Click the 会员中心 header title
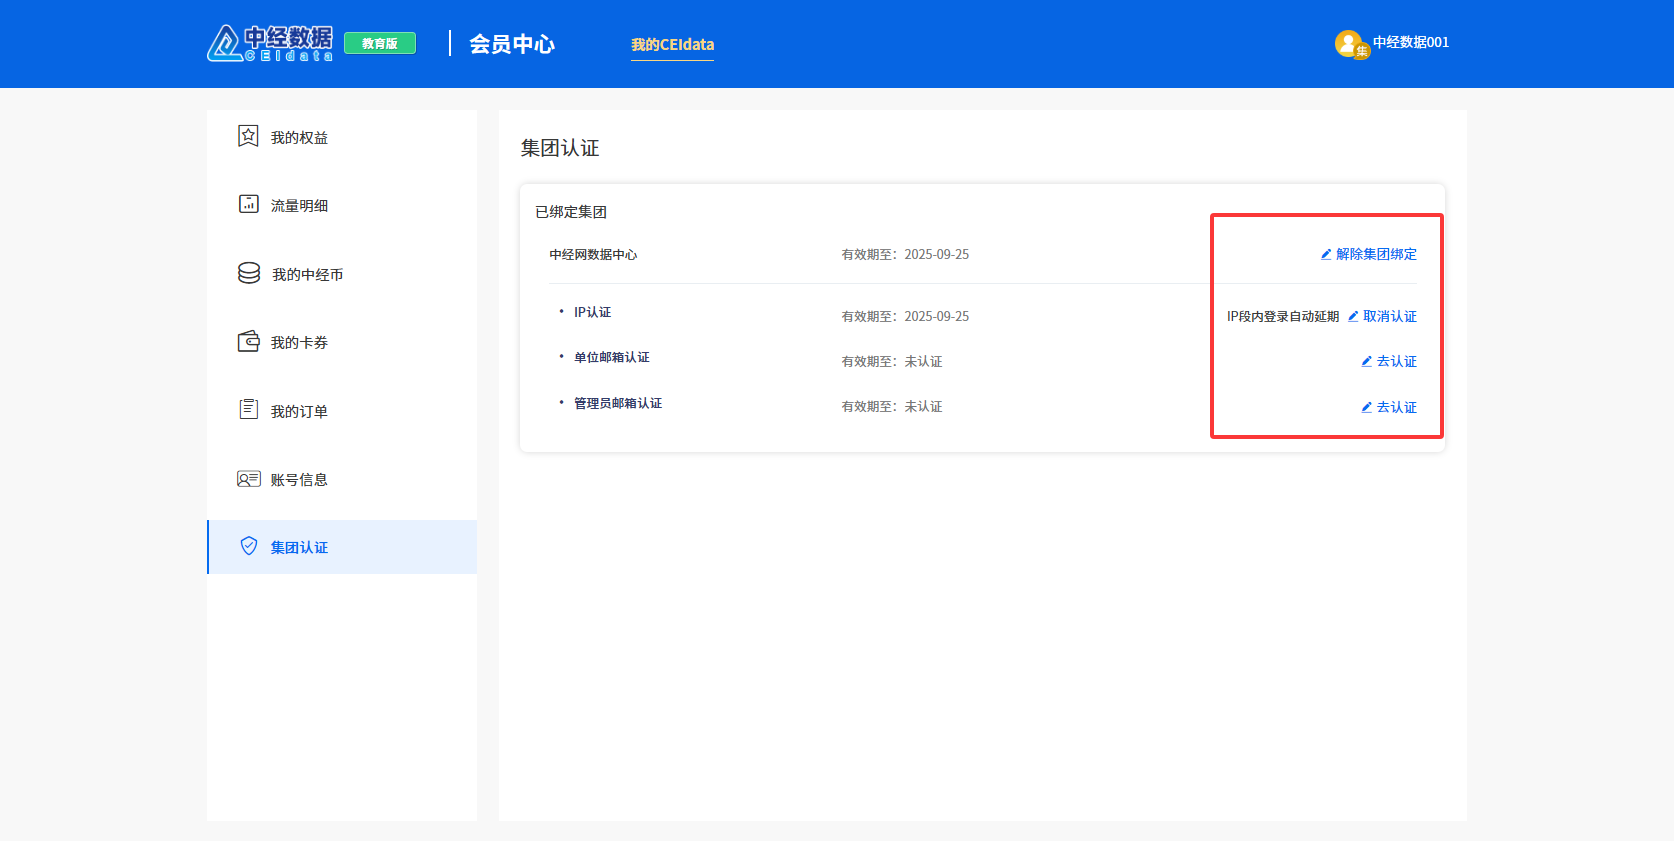The width and height of the screenshot is (1674, 841). pyautogui.click(x=512, y=44)
